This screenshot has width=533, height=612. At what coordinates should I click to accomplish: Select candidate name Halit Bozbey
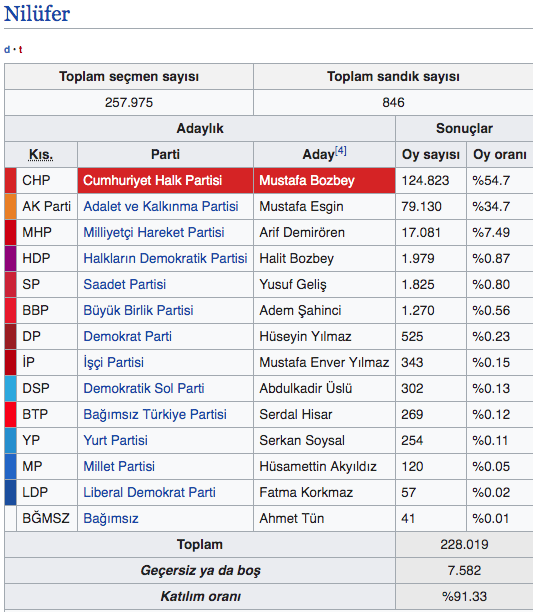(297, 258)
